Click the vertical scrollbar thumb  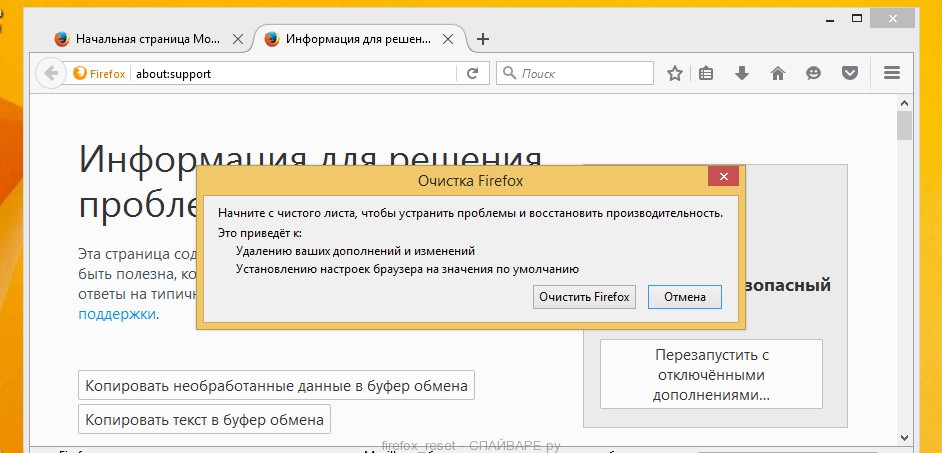click(904, 125)
